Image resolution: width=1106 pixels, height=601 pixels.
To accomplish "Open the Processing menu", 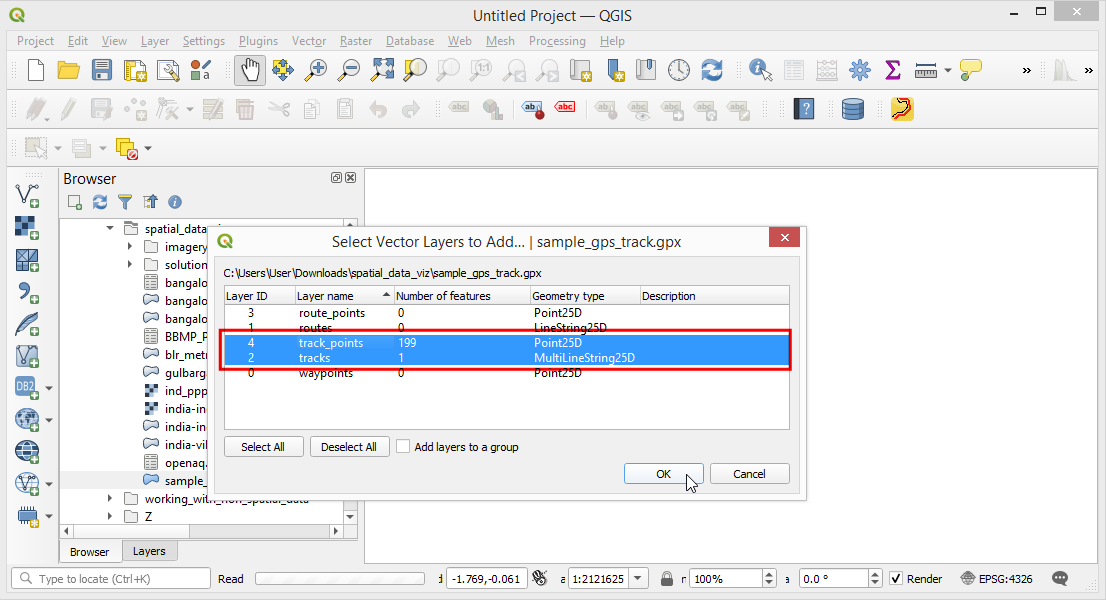I will click(557, 41).
